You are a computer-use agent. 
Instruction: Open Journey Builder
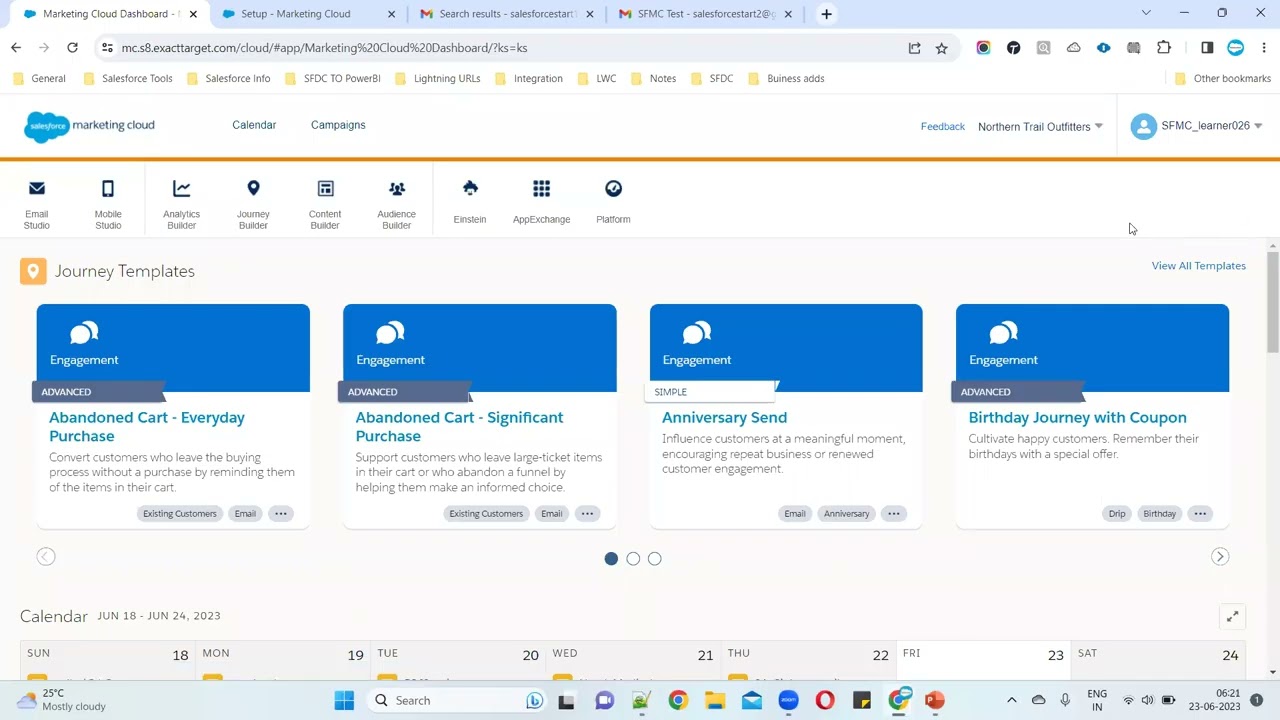253,204
